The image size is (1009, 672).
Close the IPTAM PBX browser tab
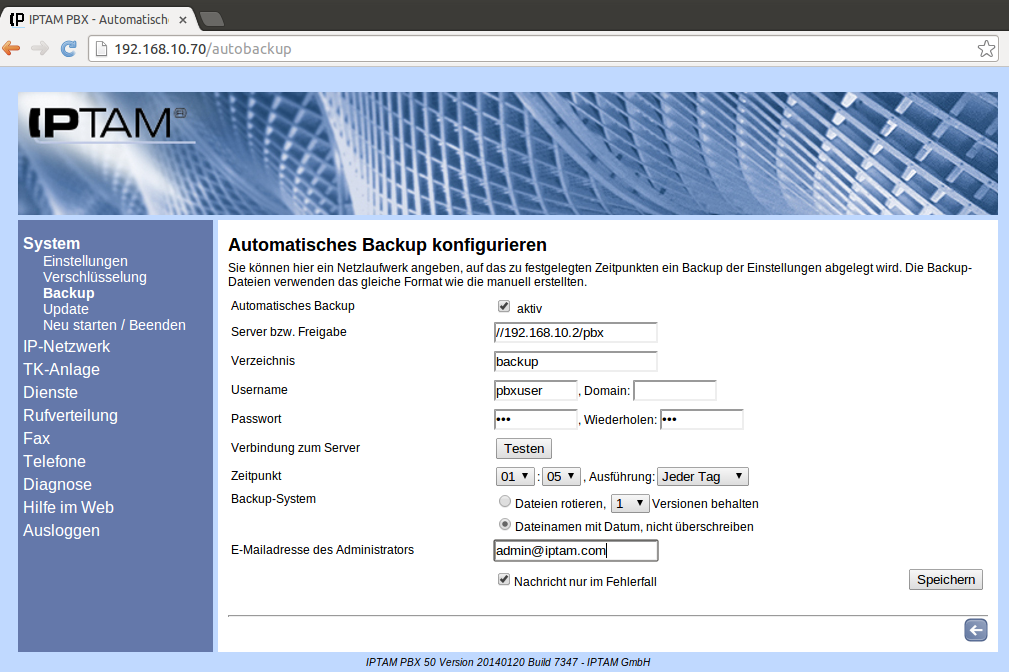(x=183, y=19)
